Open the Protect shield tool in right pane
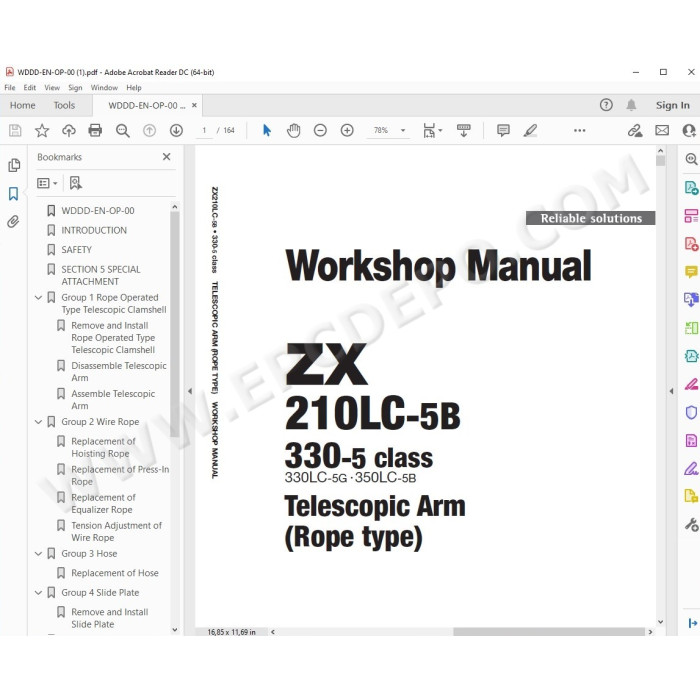 691,412
